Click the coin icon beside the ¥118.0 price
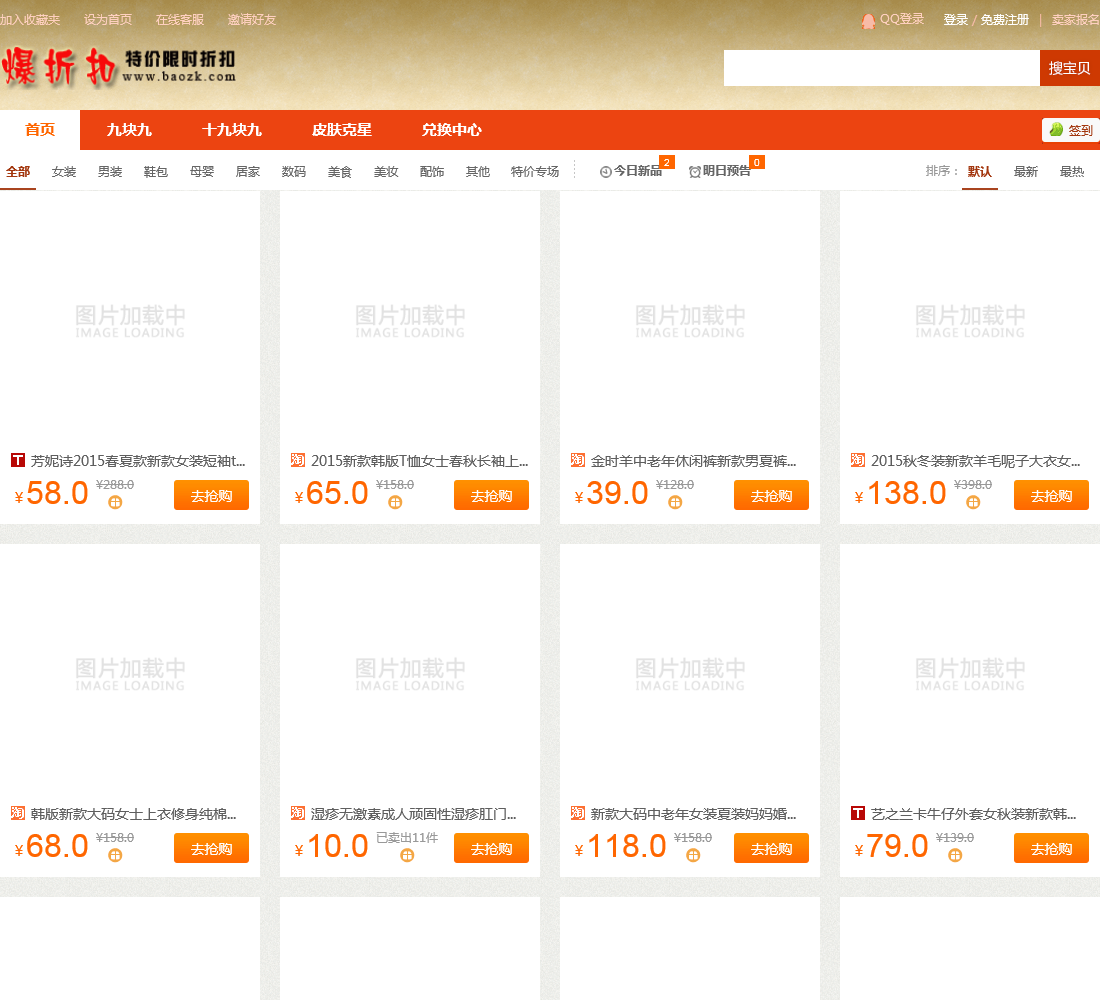 click(x=693, y=855)
